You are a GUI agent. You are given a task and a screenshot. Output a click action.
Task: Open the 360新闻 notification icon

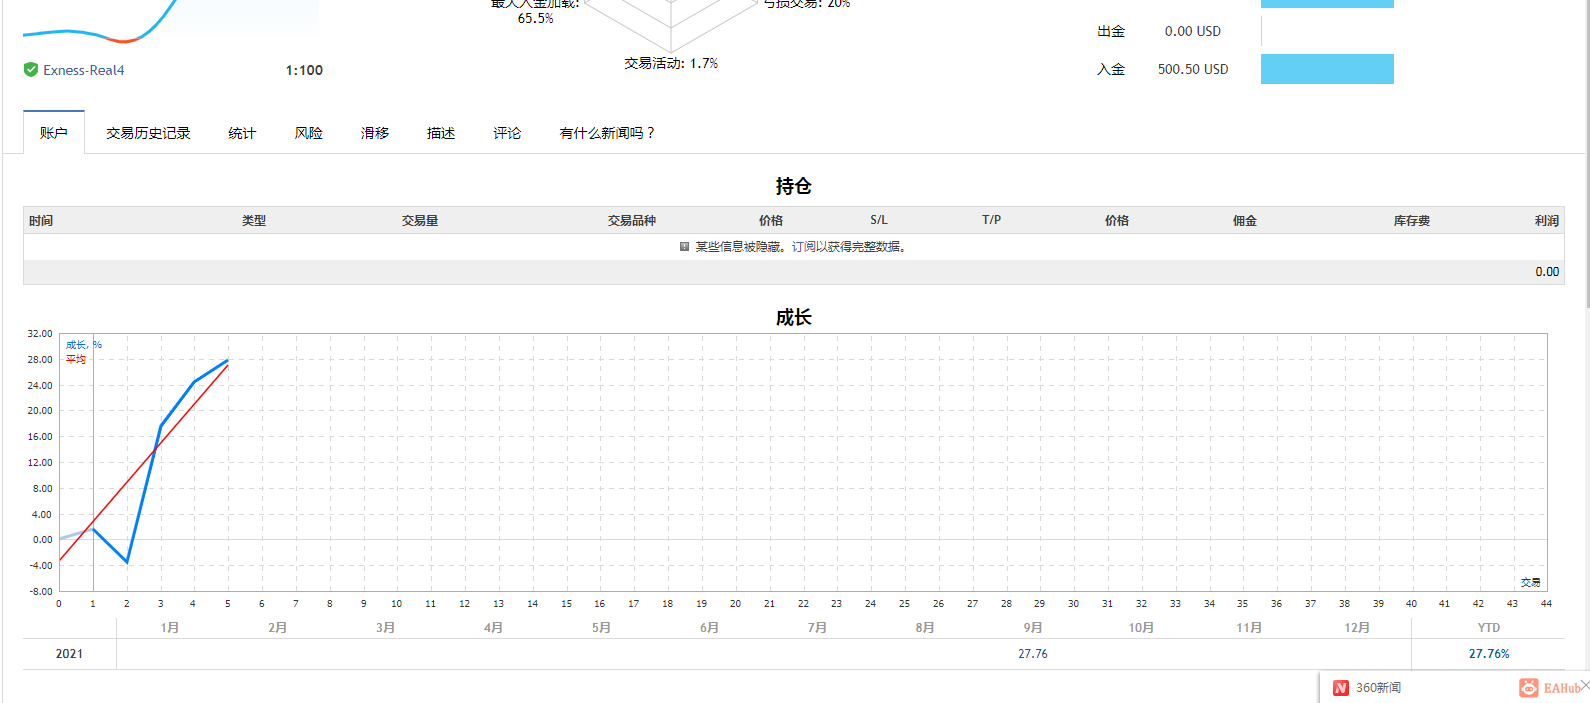click(x=1341, y=688)
